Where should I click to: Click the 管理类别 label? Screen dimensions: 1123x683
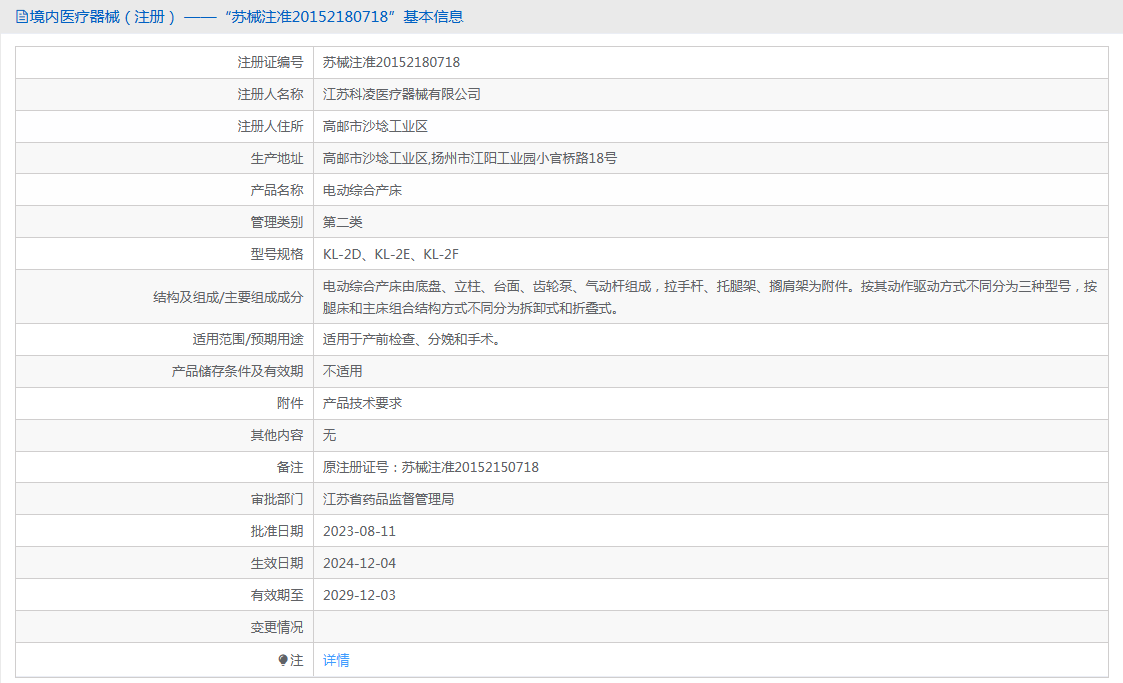(276, 222)
